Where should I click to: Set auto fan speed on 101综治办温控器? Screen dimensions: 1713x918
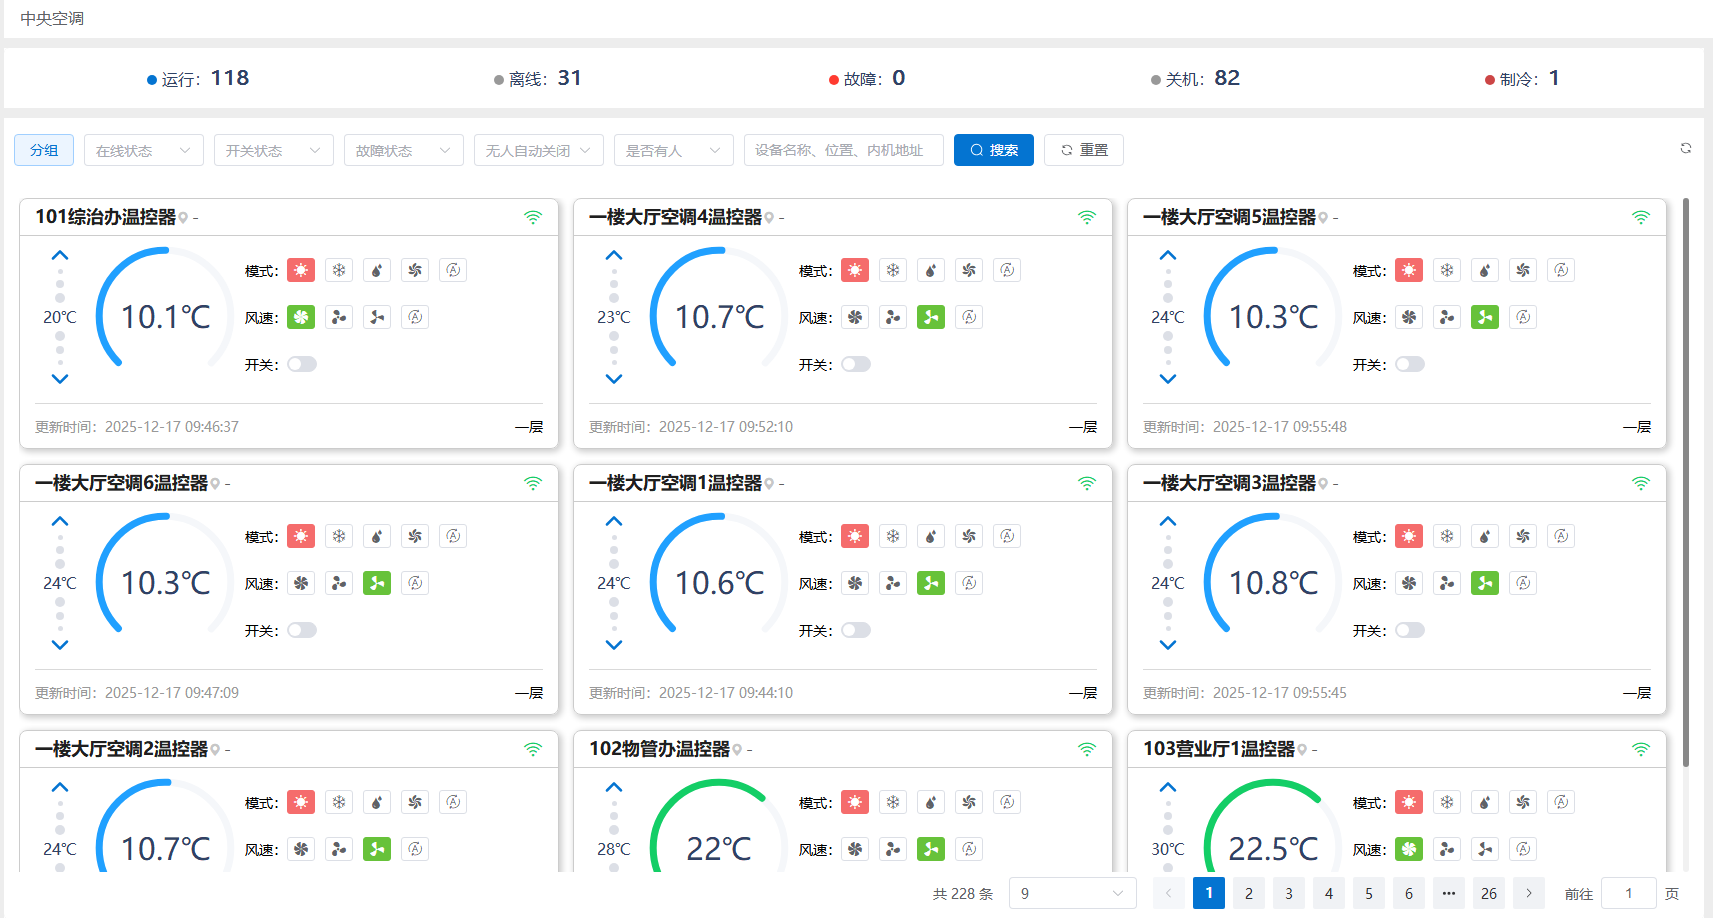click(415, 317)
